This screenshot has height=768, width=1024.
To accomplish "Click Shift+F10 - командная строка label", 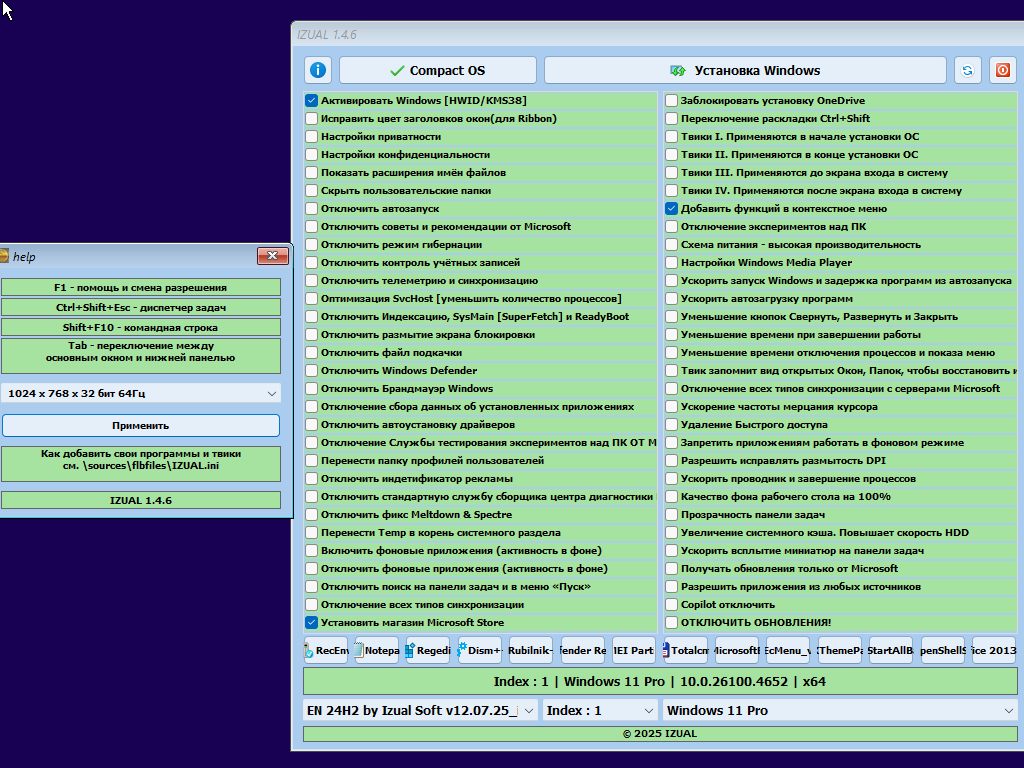I will click(x=140, y=327).
